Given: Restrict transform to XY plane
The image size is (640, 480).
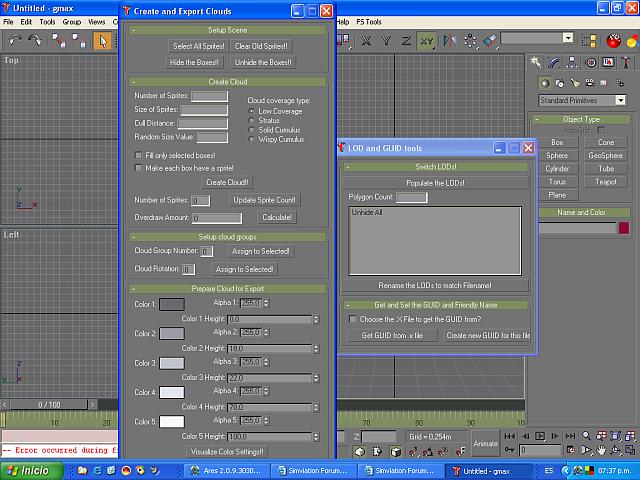Looking at the screenshot, I should pyautogui.click(x=426, y=41).
